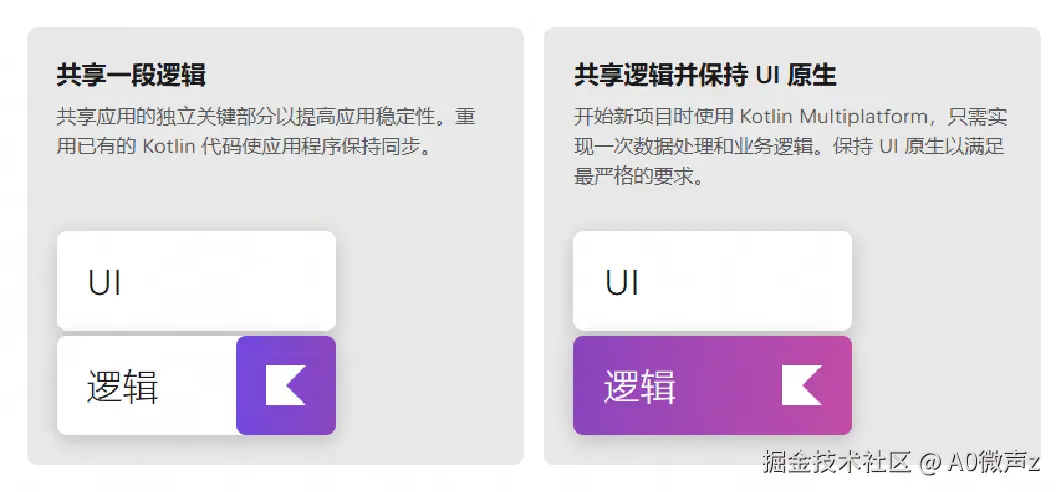This screenshot has height=492, width=1056.
Task: Click the white 逻辑 label on purple block
Action: click(639, 387)
